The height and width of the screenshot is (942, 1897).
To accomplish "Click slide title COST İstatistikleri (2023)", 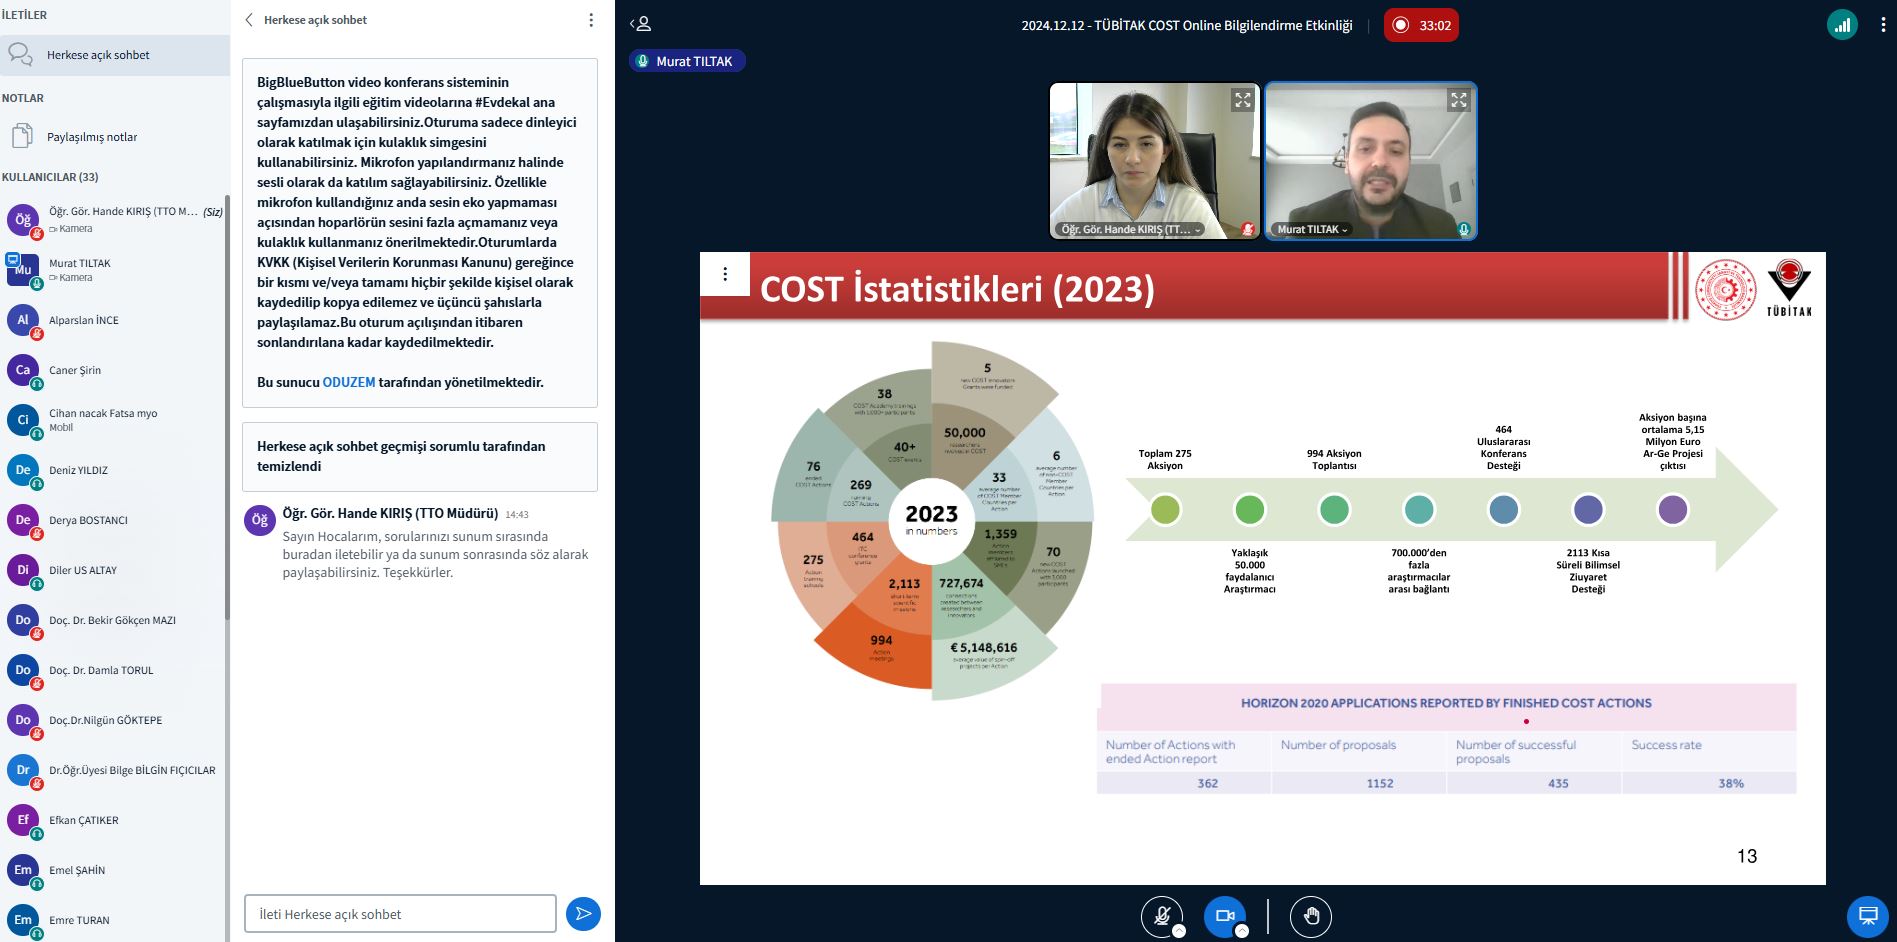I will [x=957, y=289].
